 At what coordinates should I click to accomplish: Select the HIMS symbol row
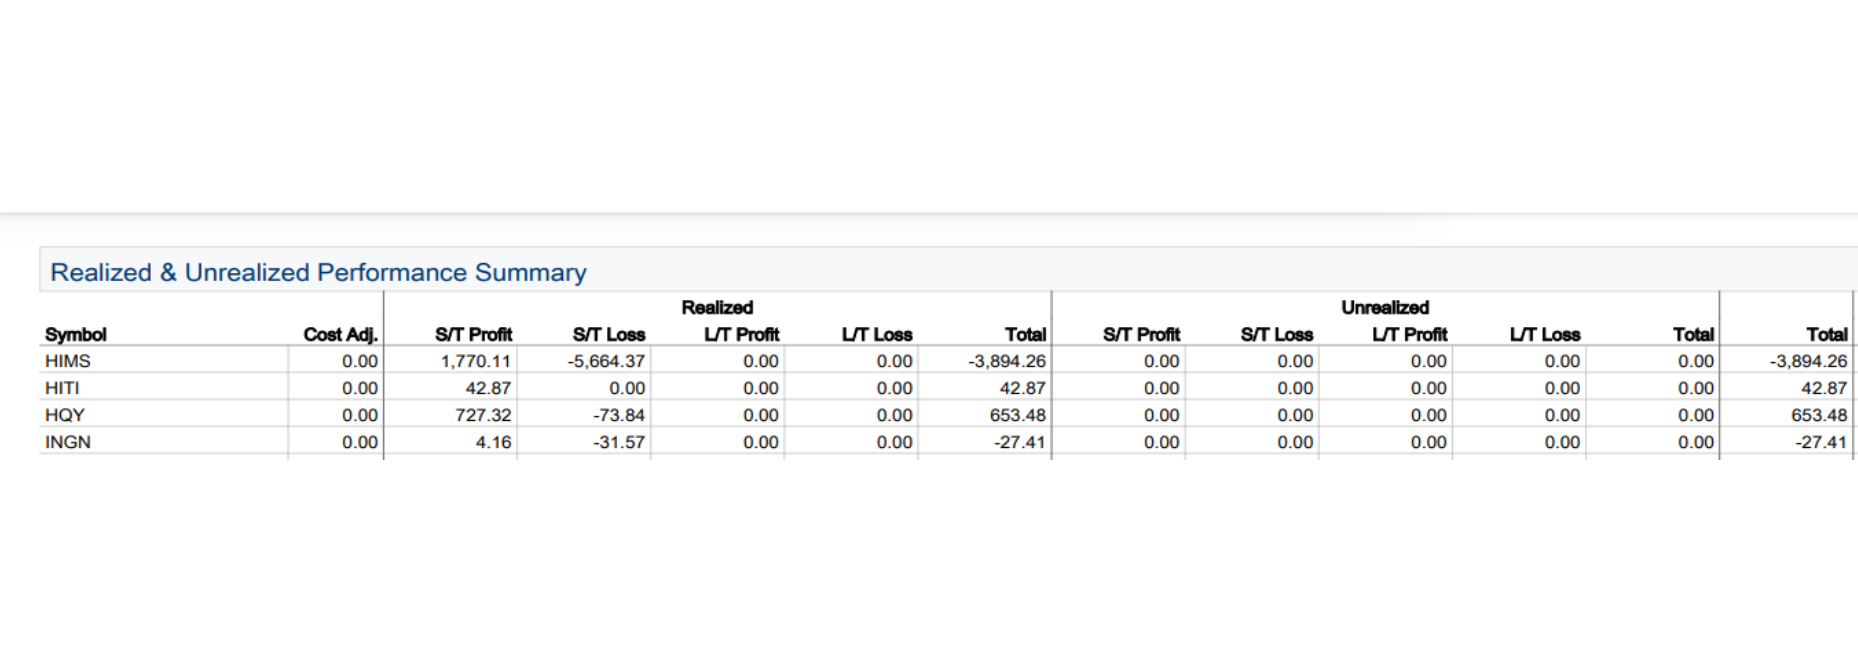coord(948,361)
